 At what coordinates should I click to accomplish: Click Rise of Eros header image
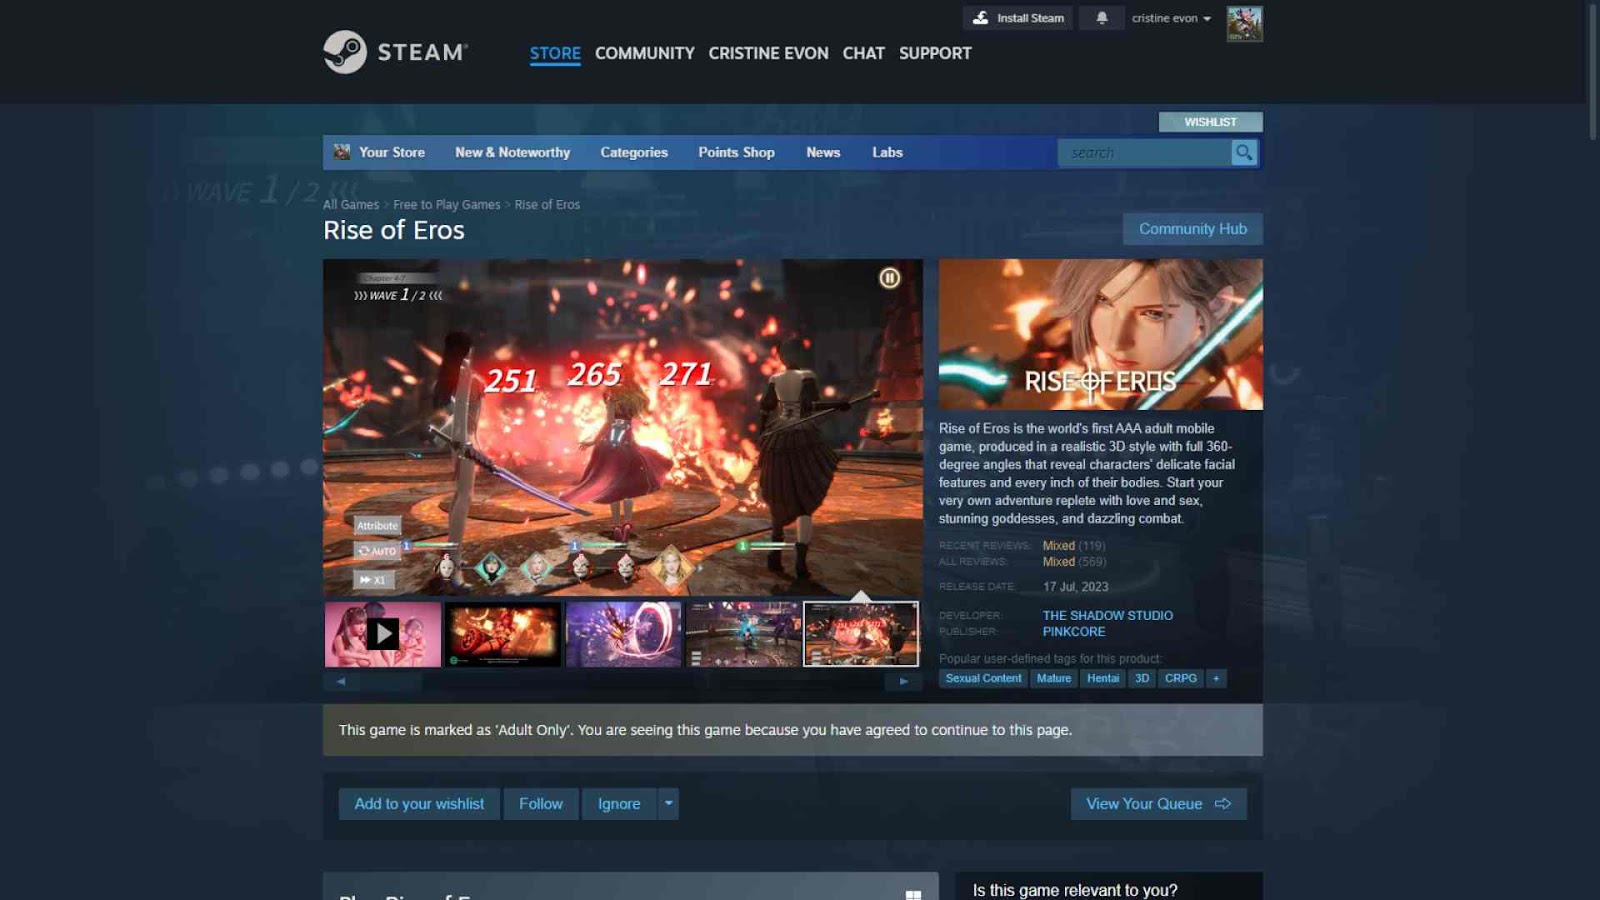click(x=1101, y=334)
